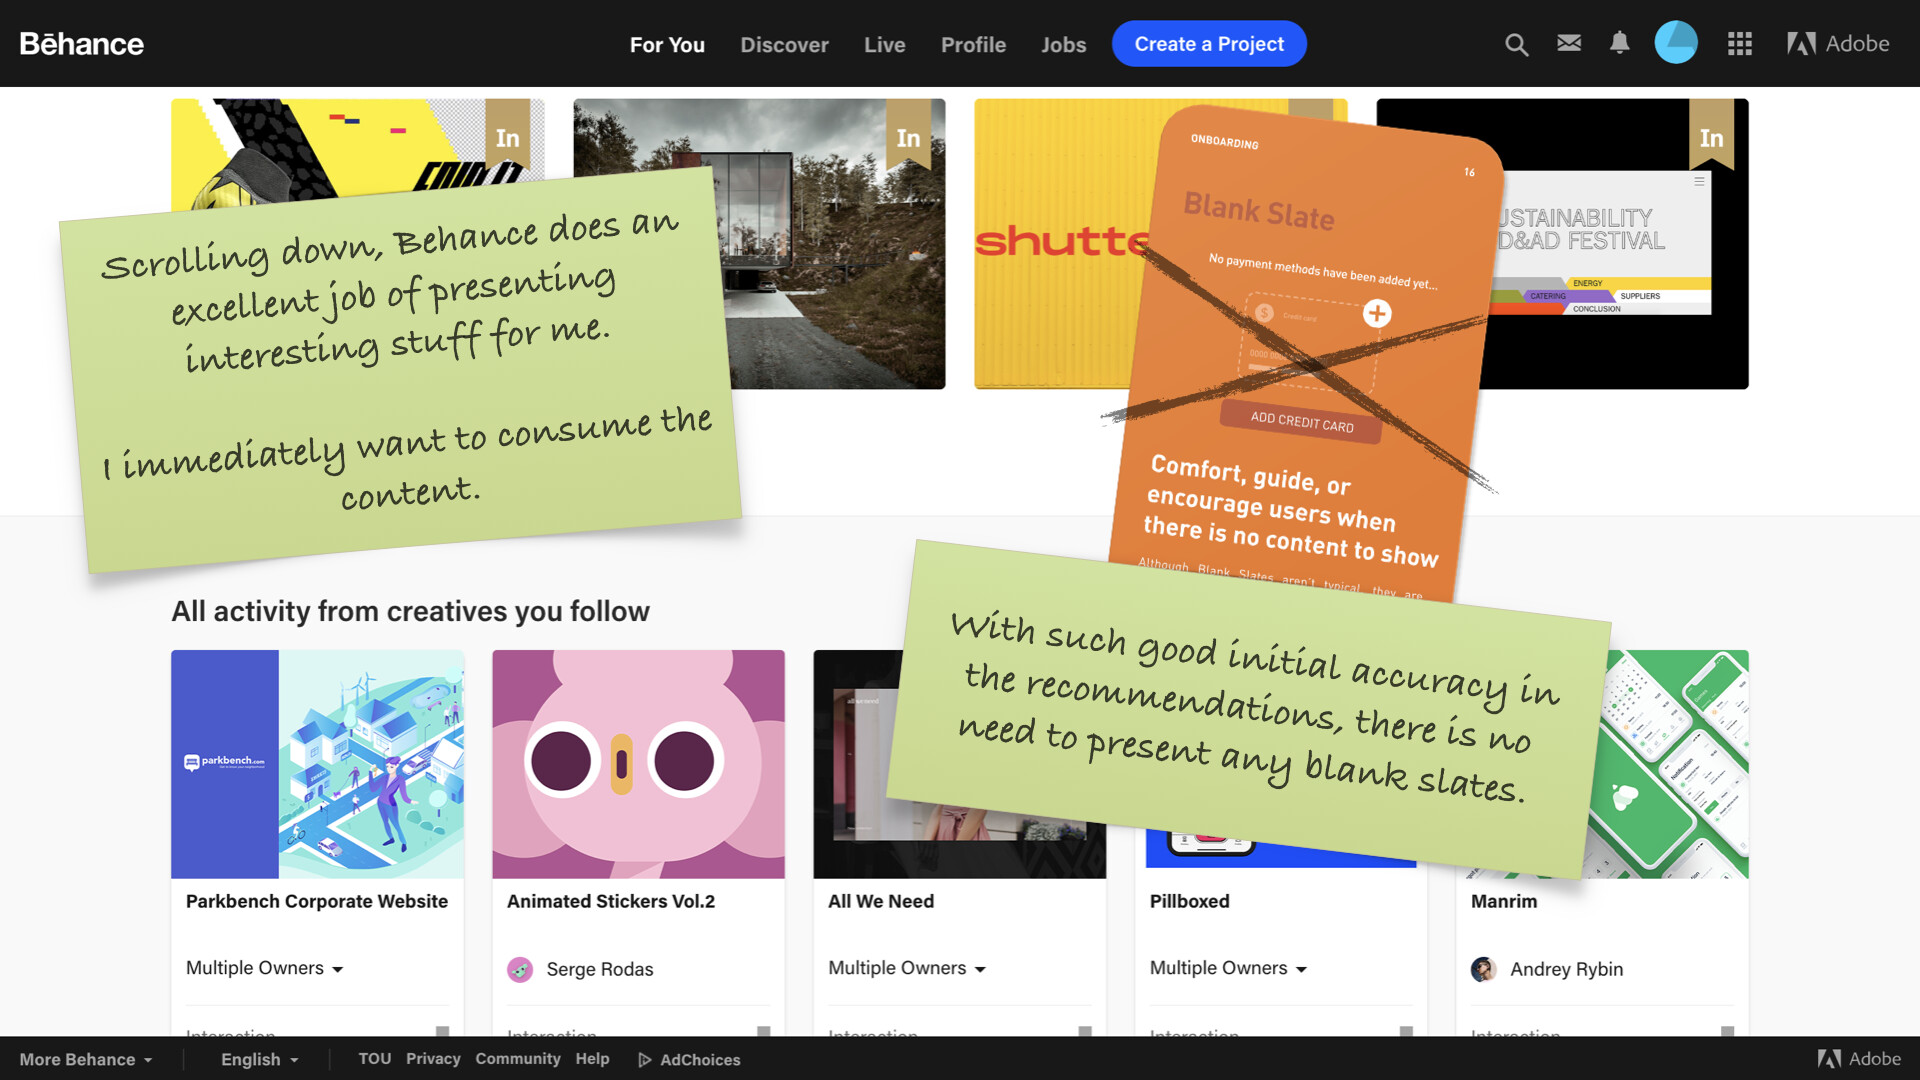Open the search magnifier icon
Screen dimensions: 1920x1080
coord(1516,44)
